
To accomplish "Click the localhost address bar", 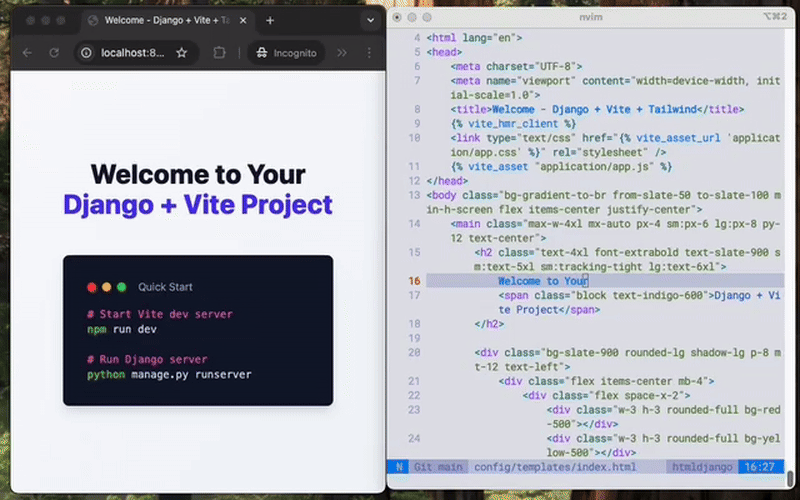I will 130,53.
